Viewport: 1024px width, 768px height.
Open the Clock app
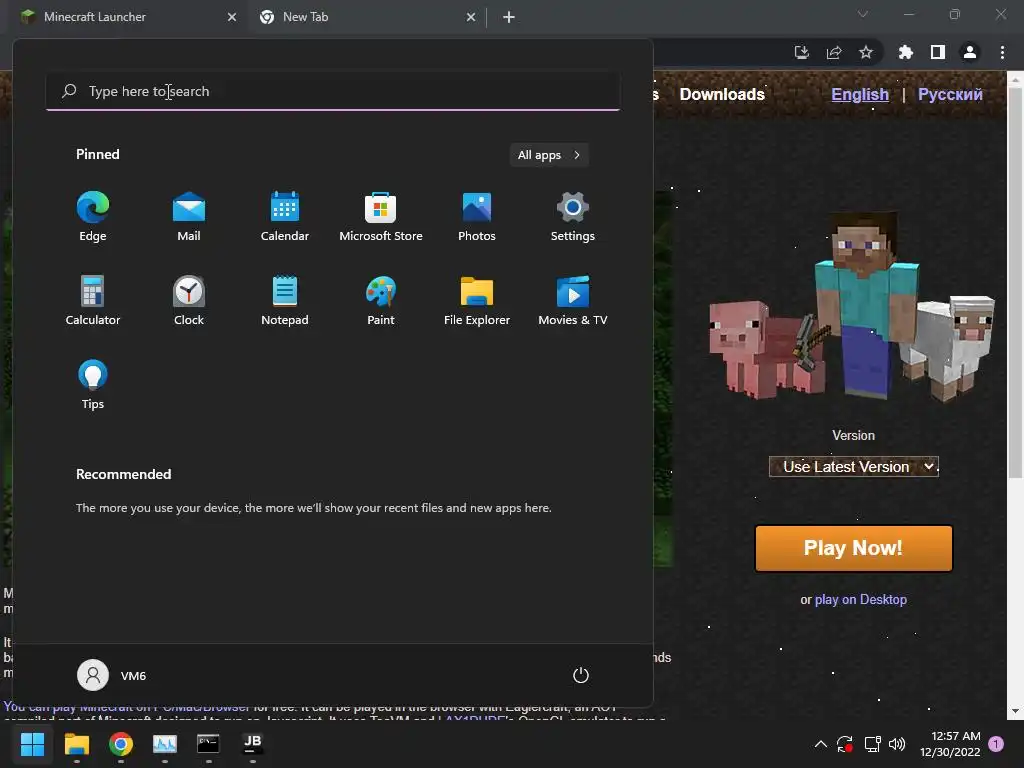(189, 301)
